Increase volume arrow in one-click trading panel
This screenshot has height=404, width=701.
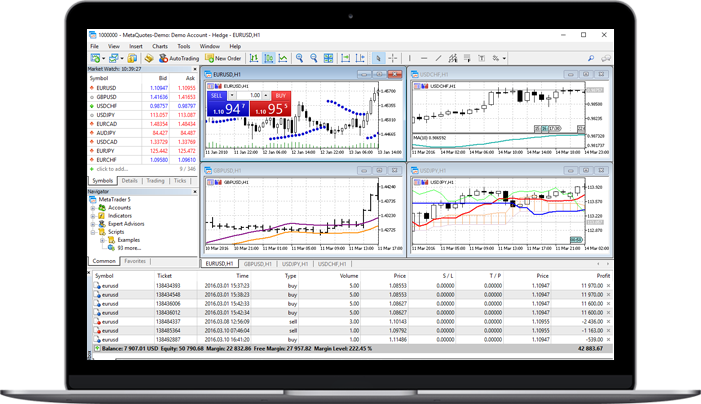(266, 96)
